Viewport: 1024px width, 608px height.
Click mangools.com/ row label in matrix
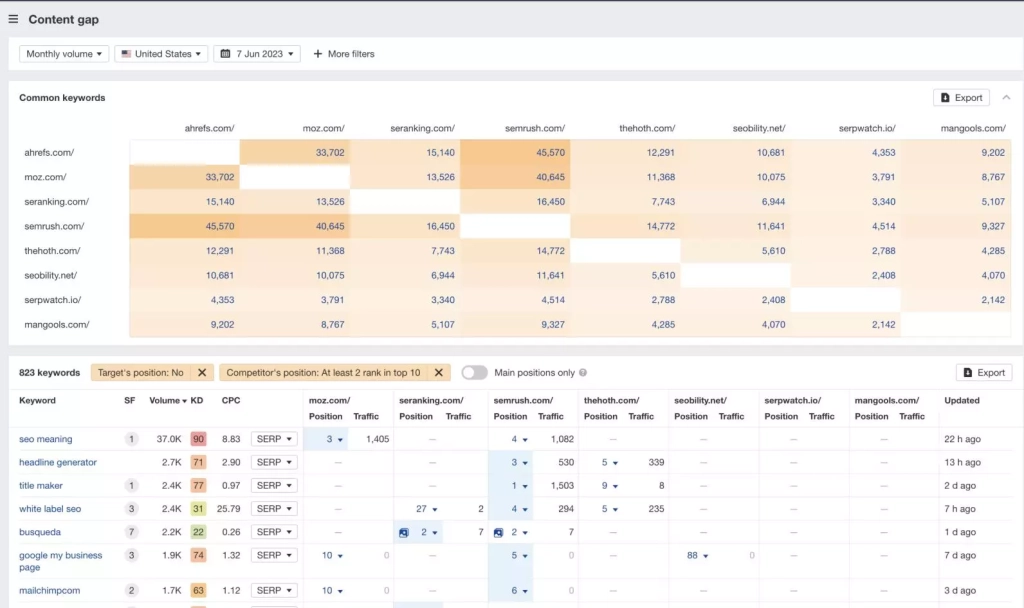(57, 325)
